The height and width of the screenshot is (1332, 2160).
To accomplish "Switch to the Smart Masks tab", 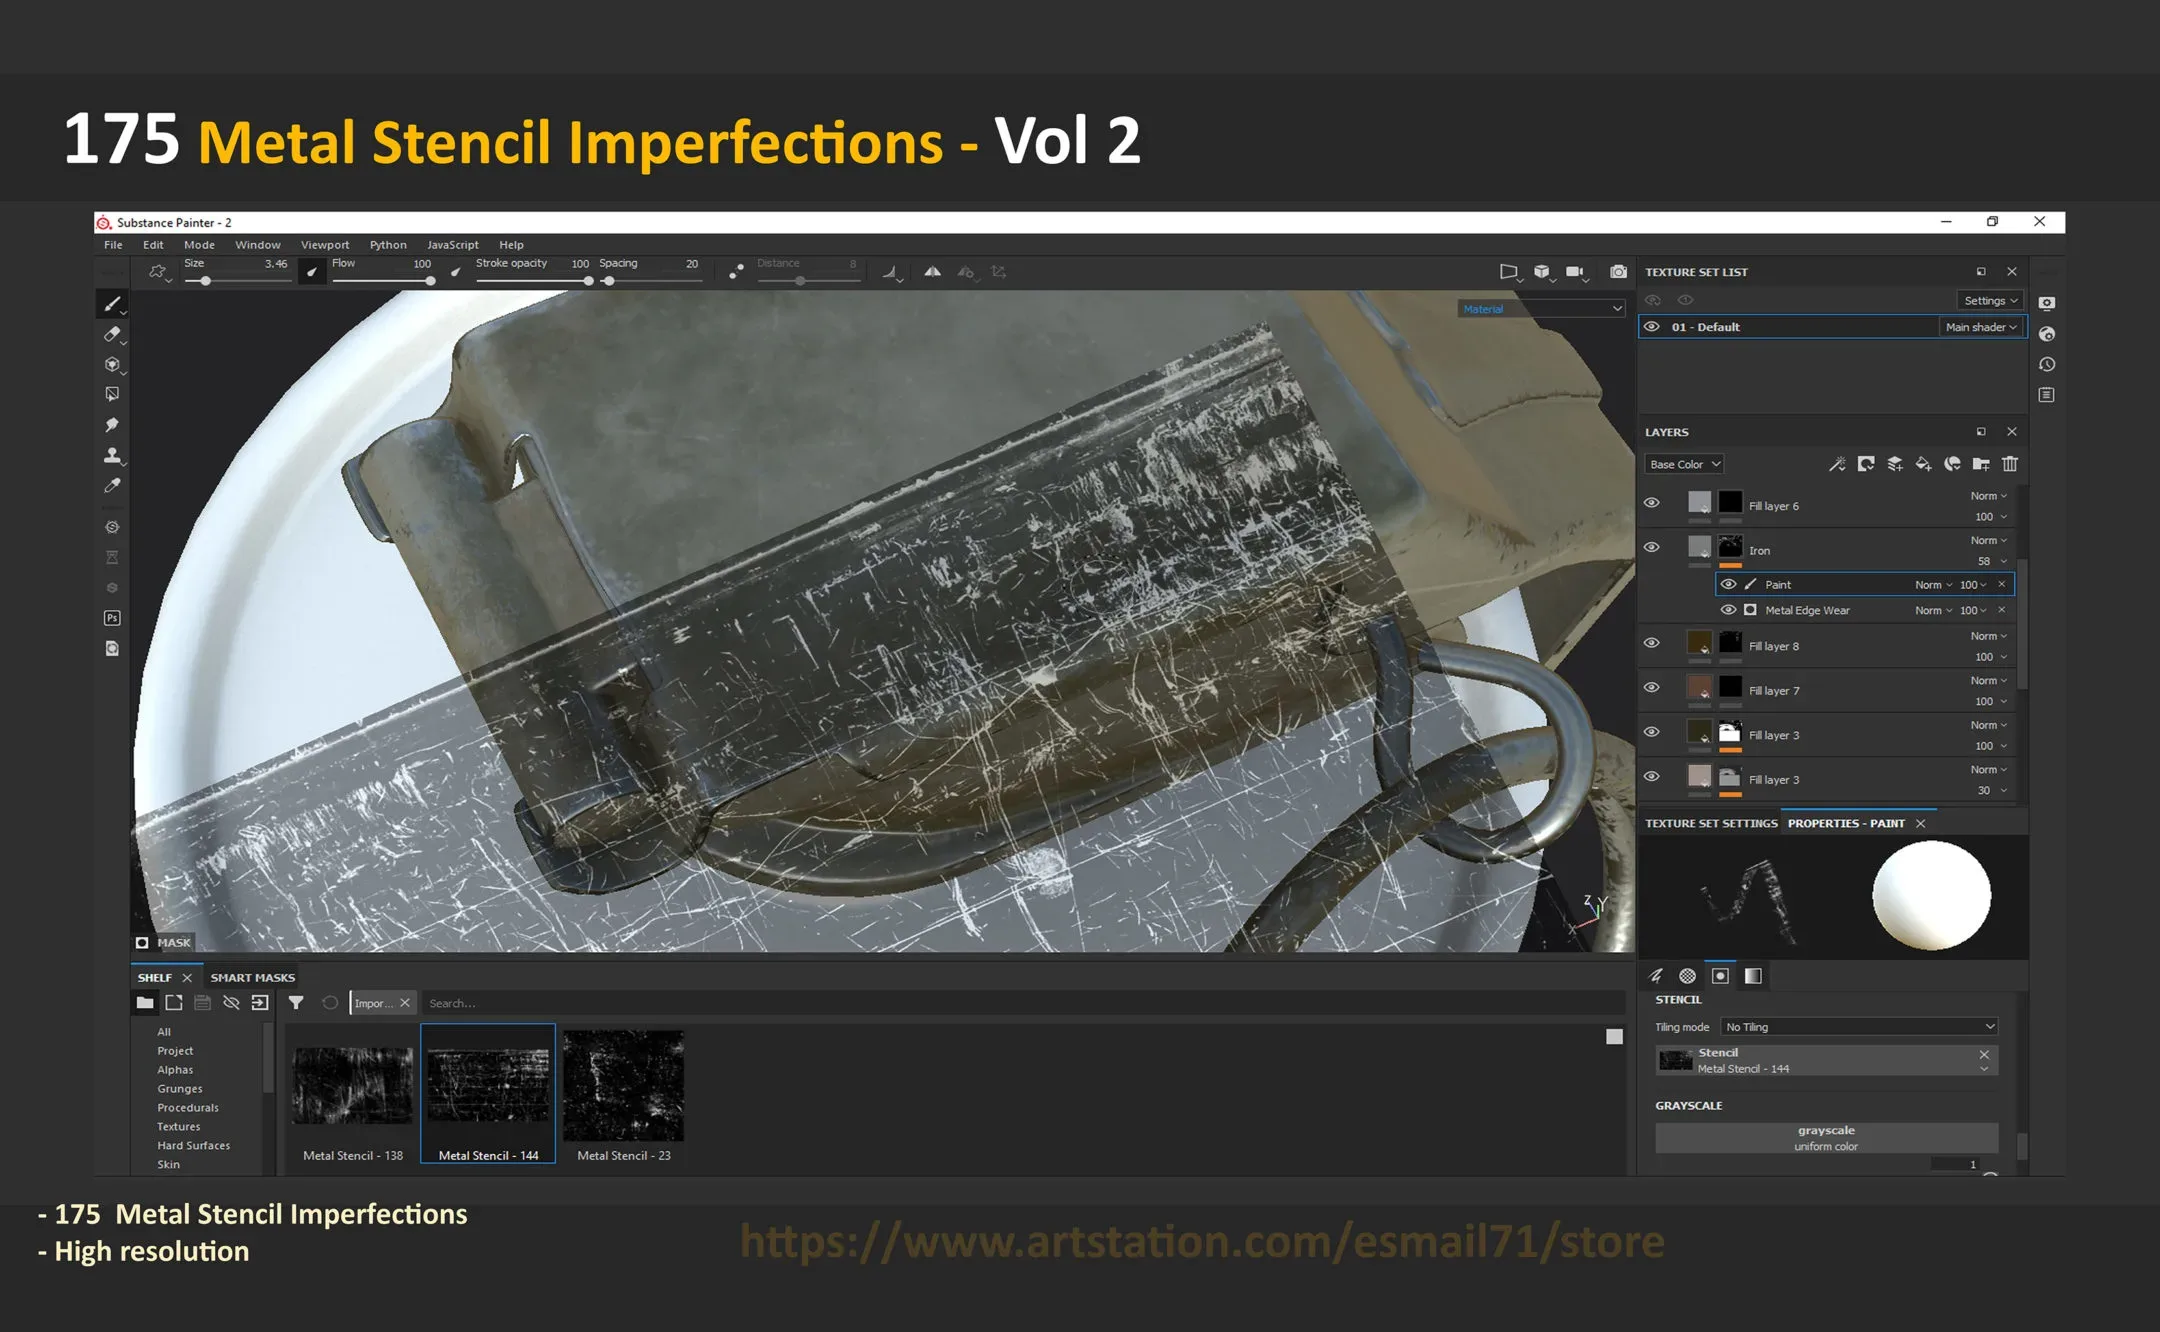I will [x=253, y=978].
